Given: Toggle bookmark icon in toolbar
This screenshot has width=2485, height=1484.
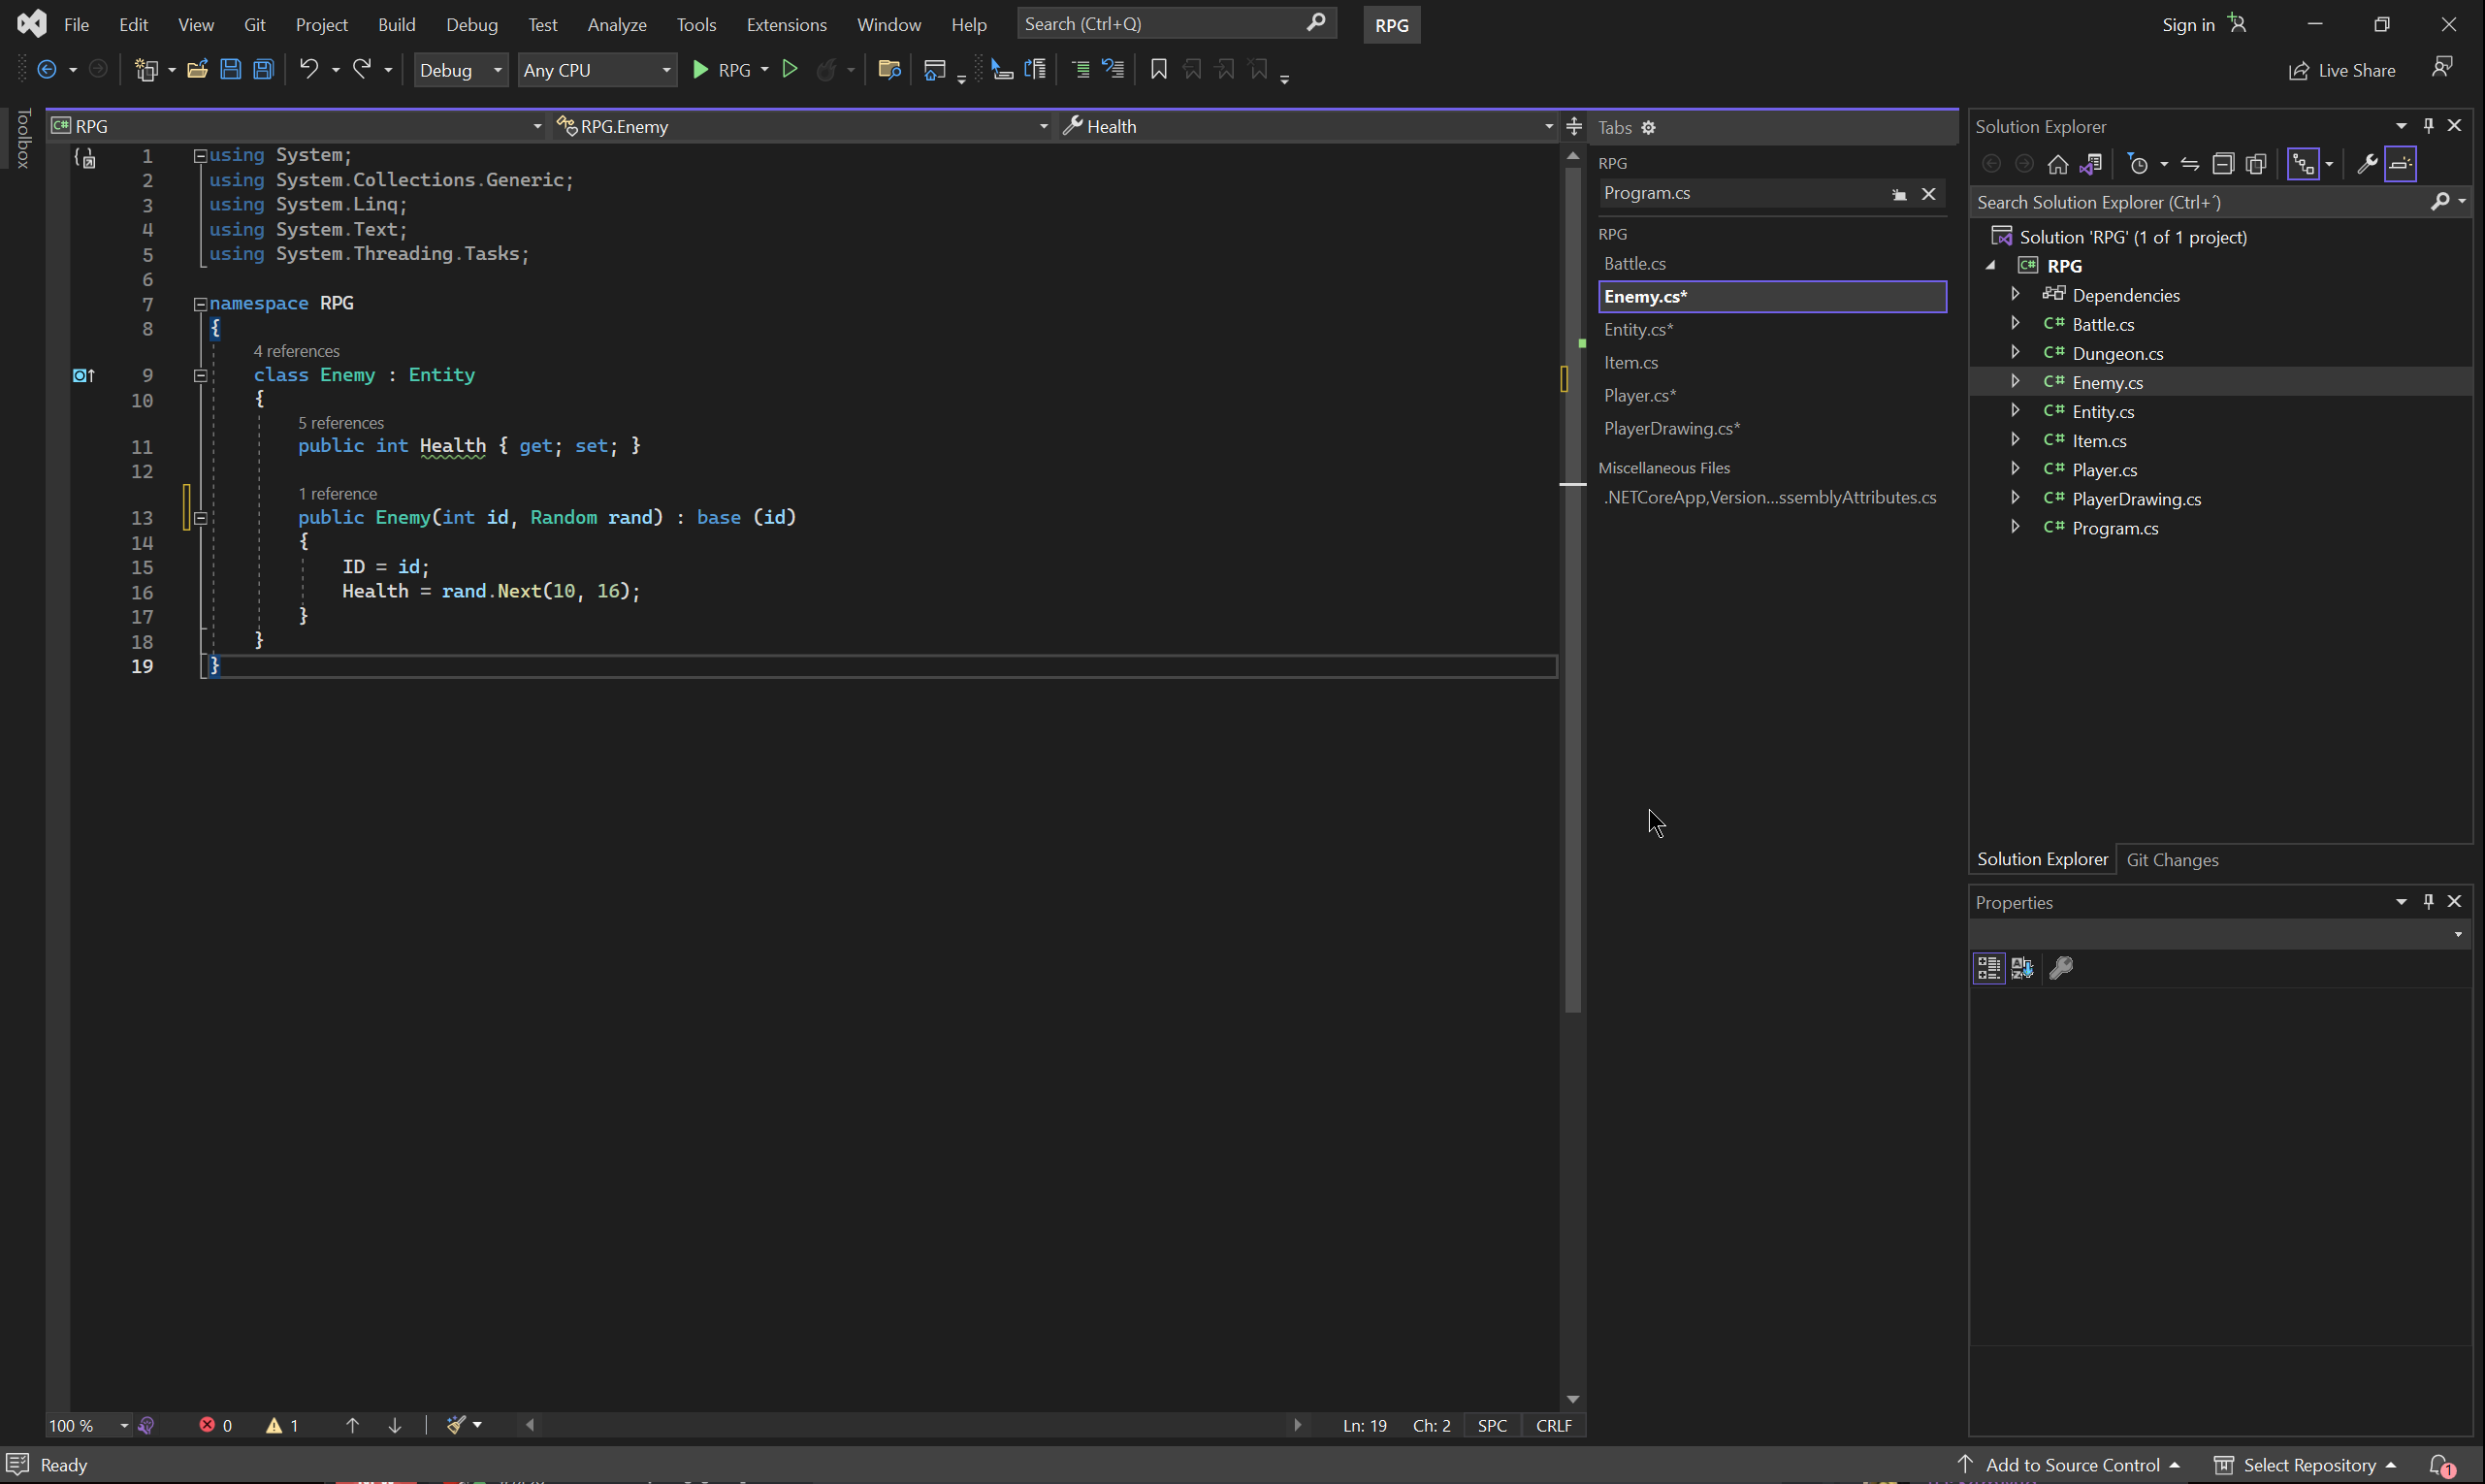Looking at the screenshot, I should [1158, 70].
